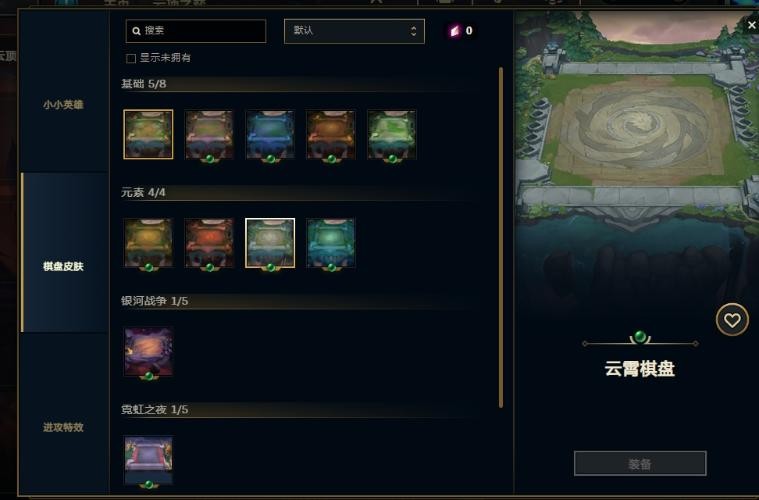Open the 进攻特效 tab
The width and height of the screenshot is (759, 500).
point(63,427)
